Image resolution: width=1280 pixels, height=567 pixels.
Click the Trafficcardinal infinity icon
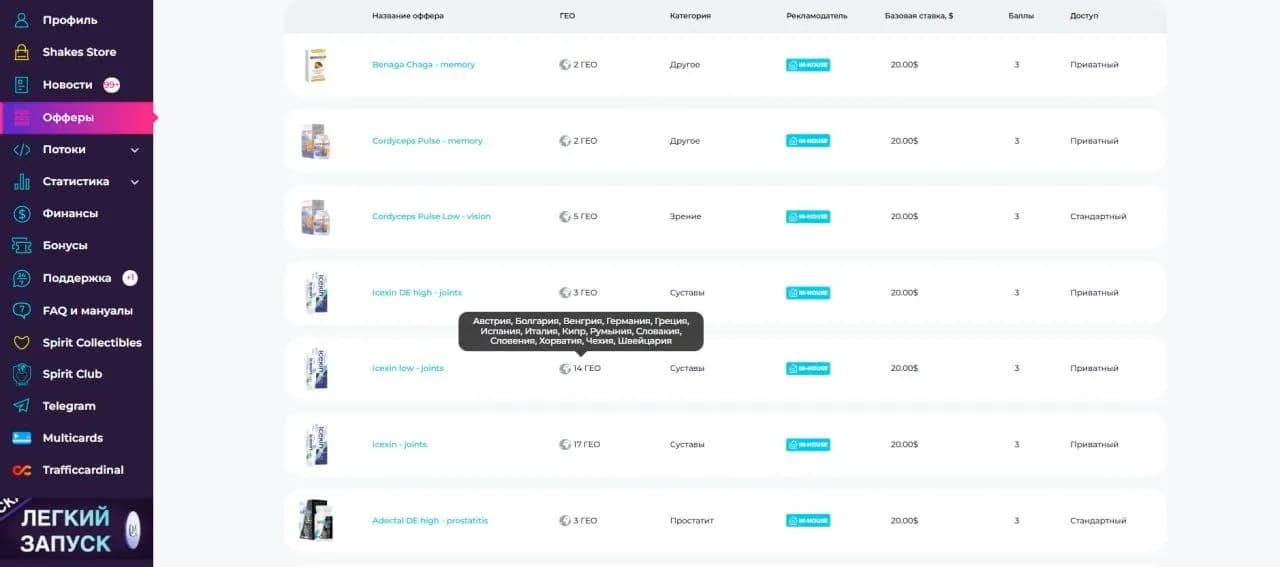(x=21, y=470)
